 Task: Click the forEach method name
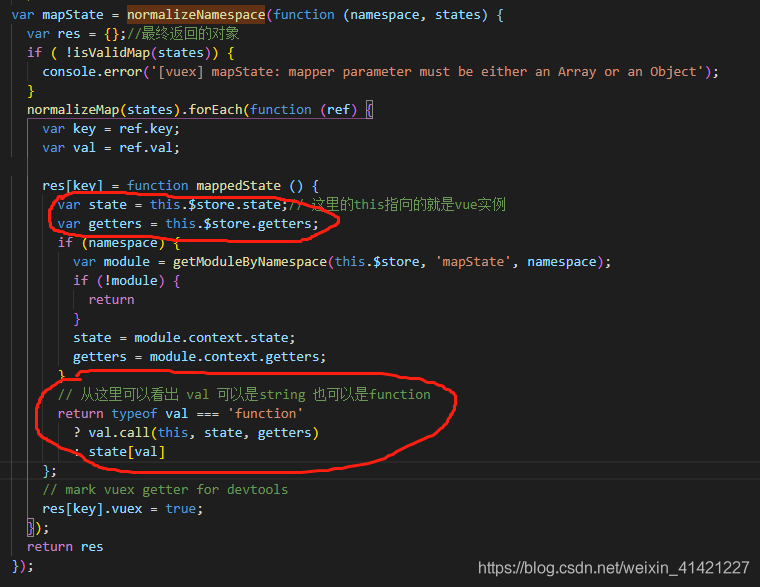pyautogui.click(x=215, y=110)
